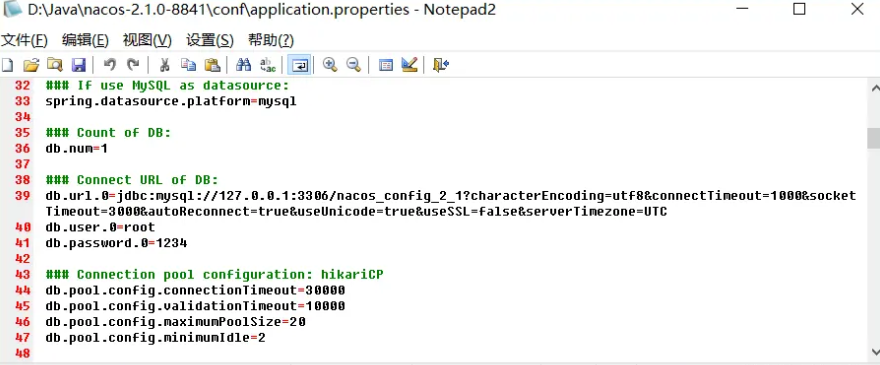Click the 'db.pool.config.validationTimeout=10000' line
The width and height of the screenshot is (880, 365).
tap(195, 306)
